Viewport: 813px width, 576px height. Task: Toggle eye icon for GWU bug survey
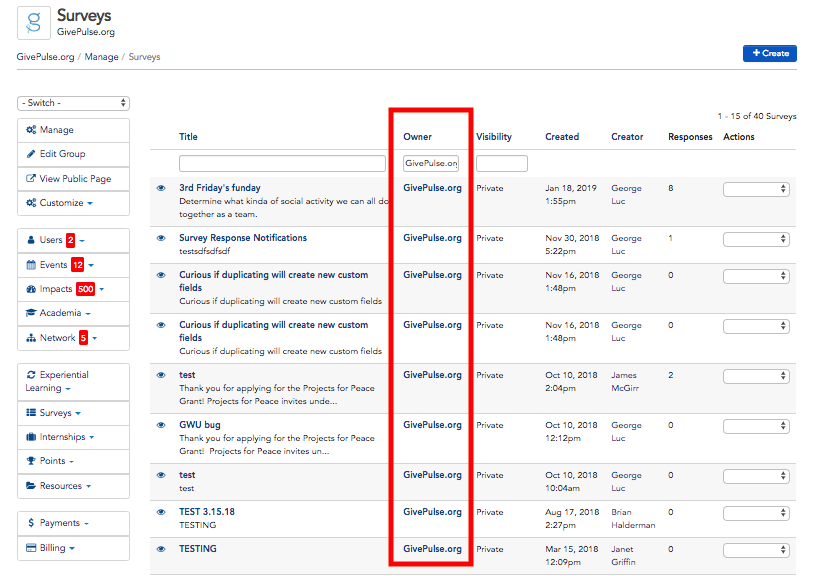161,425
